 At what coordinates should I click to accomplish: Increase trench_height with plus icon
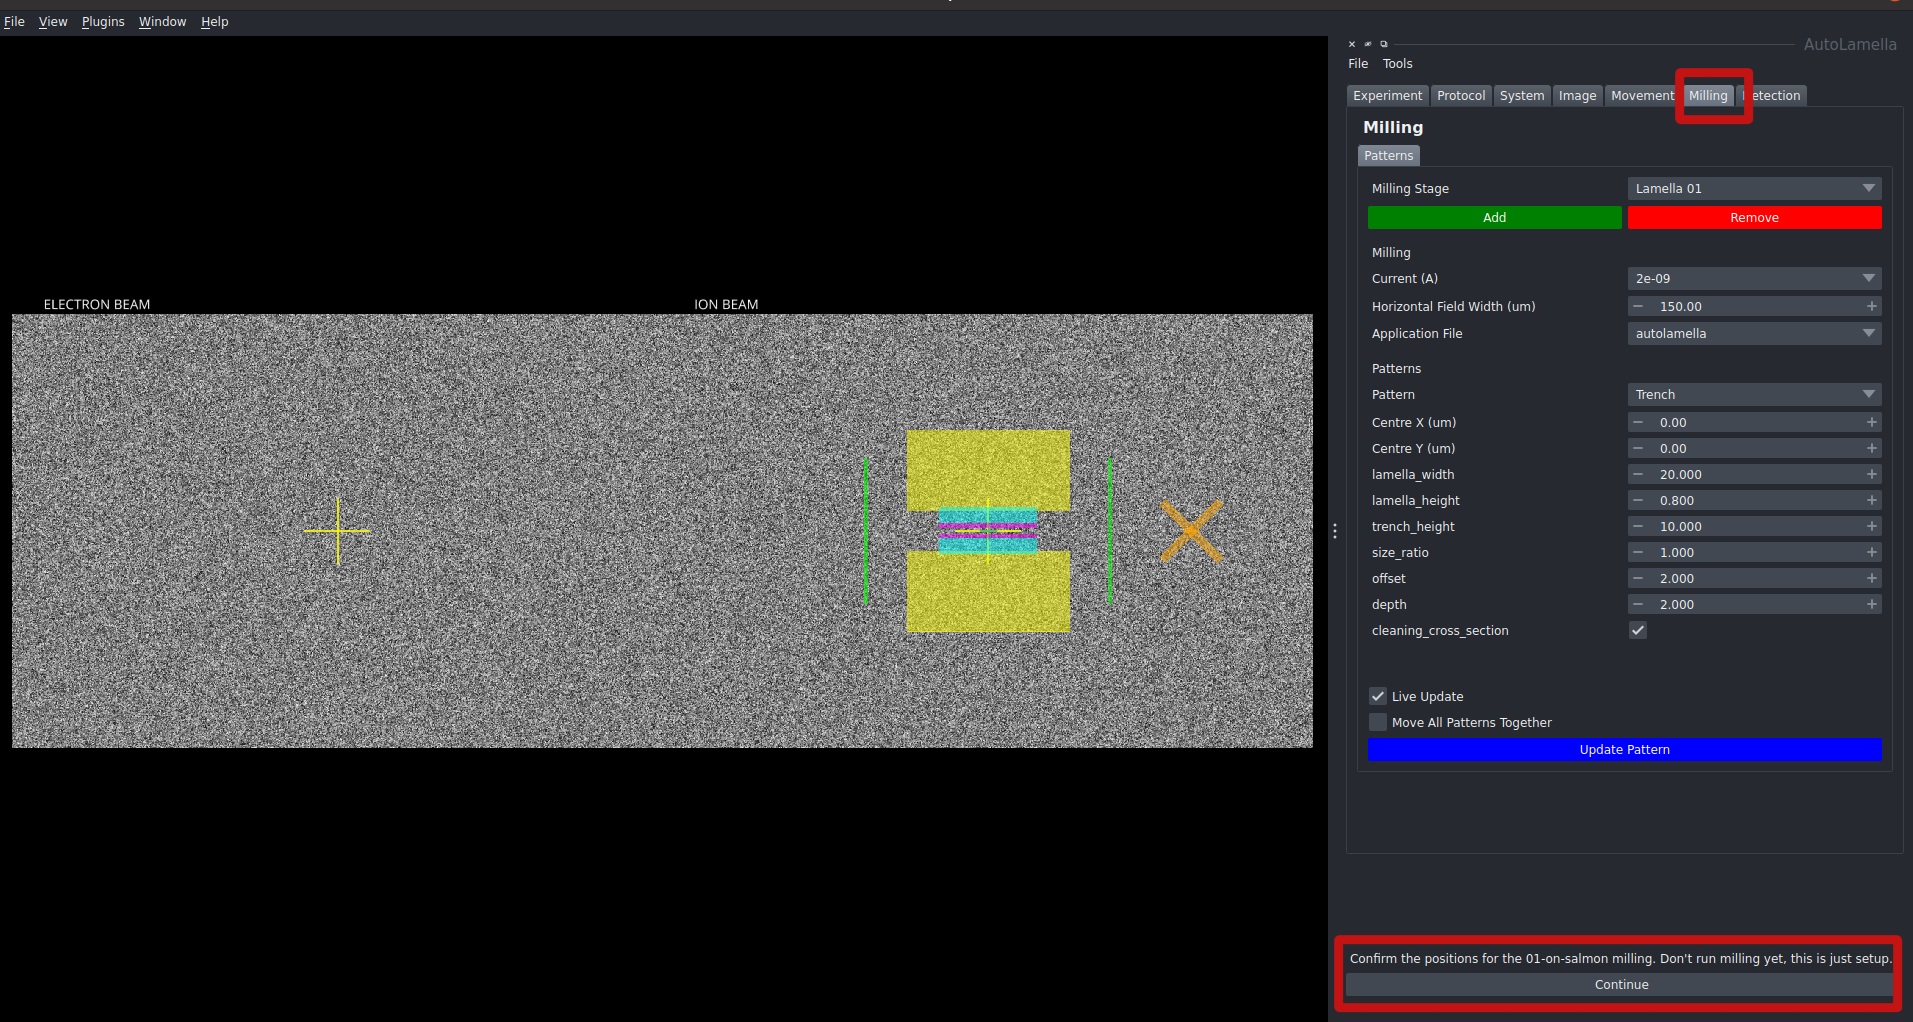[1871, 526]
